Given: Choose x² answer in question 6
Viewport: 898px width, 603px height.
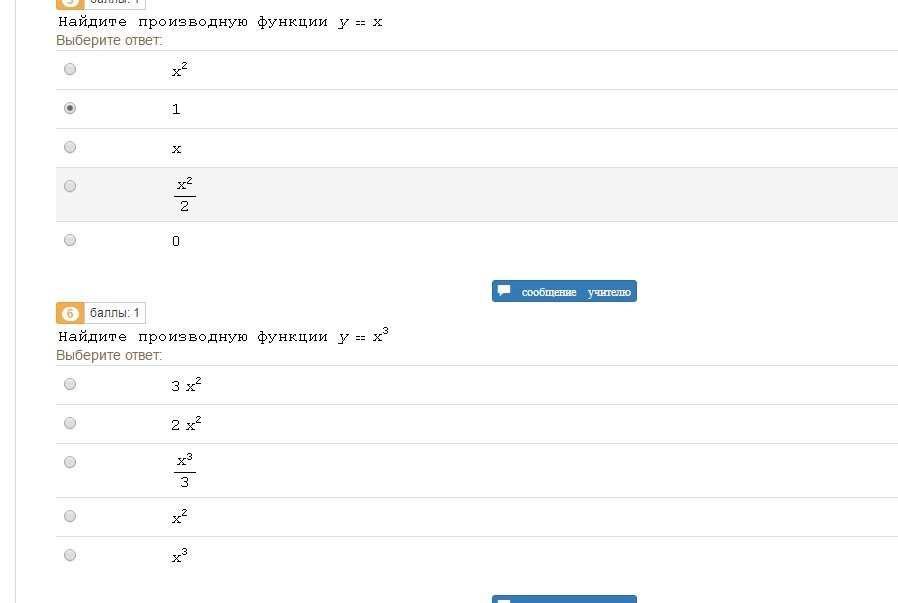Looking at the screenshot, I should [x=70, y=516].
